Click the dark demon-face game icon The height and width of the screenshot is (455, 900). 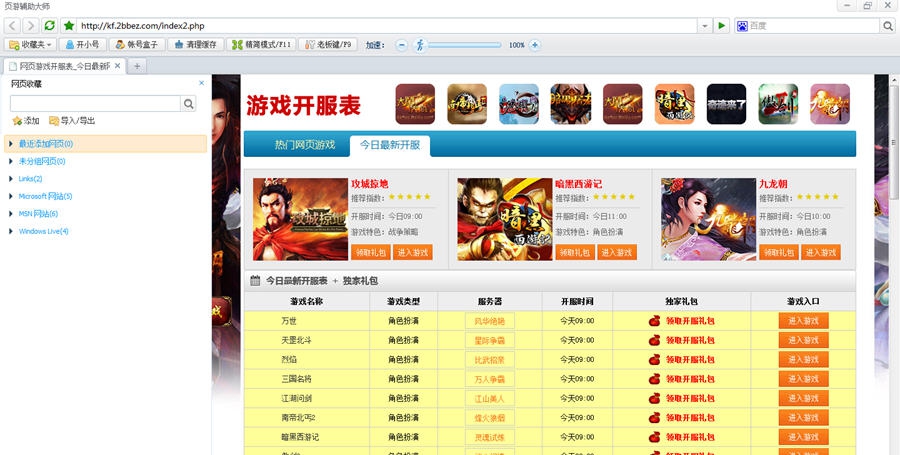571,104
